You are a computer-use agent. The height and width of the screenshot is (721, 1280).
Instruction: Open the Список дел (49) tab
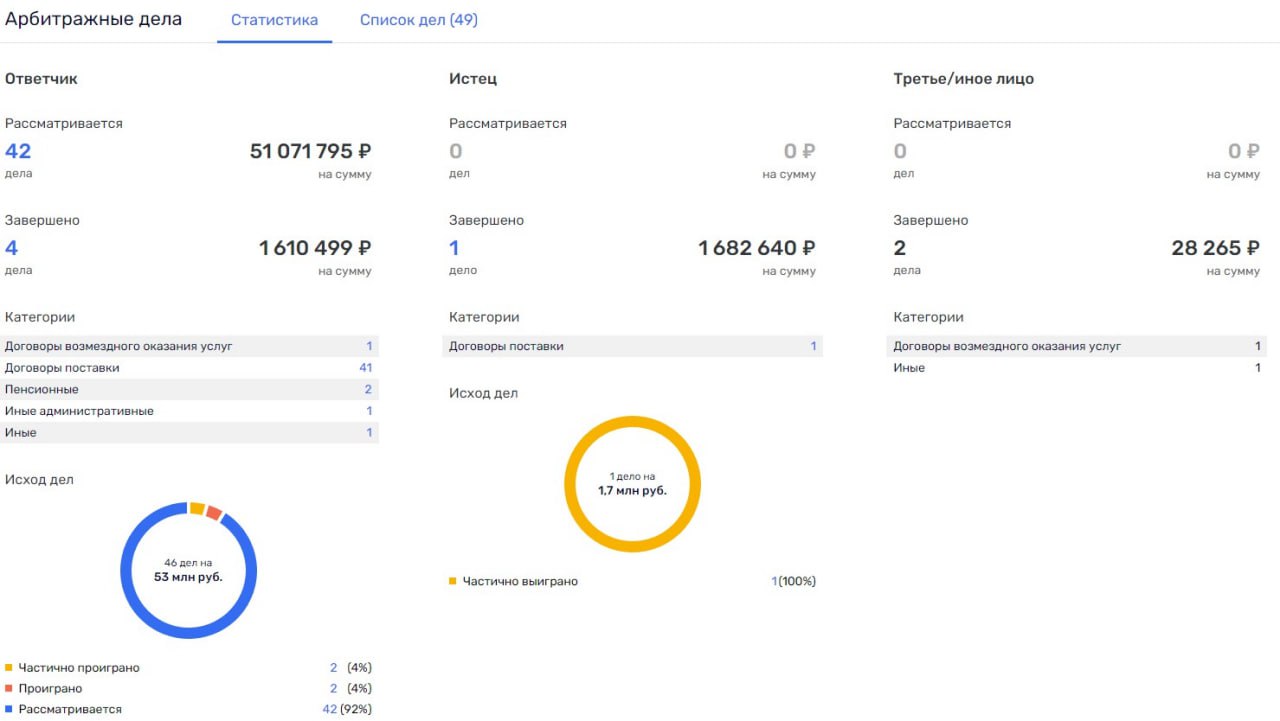pos(418,20)
